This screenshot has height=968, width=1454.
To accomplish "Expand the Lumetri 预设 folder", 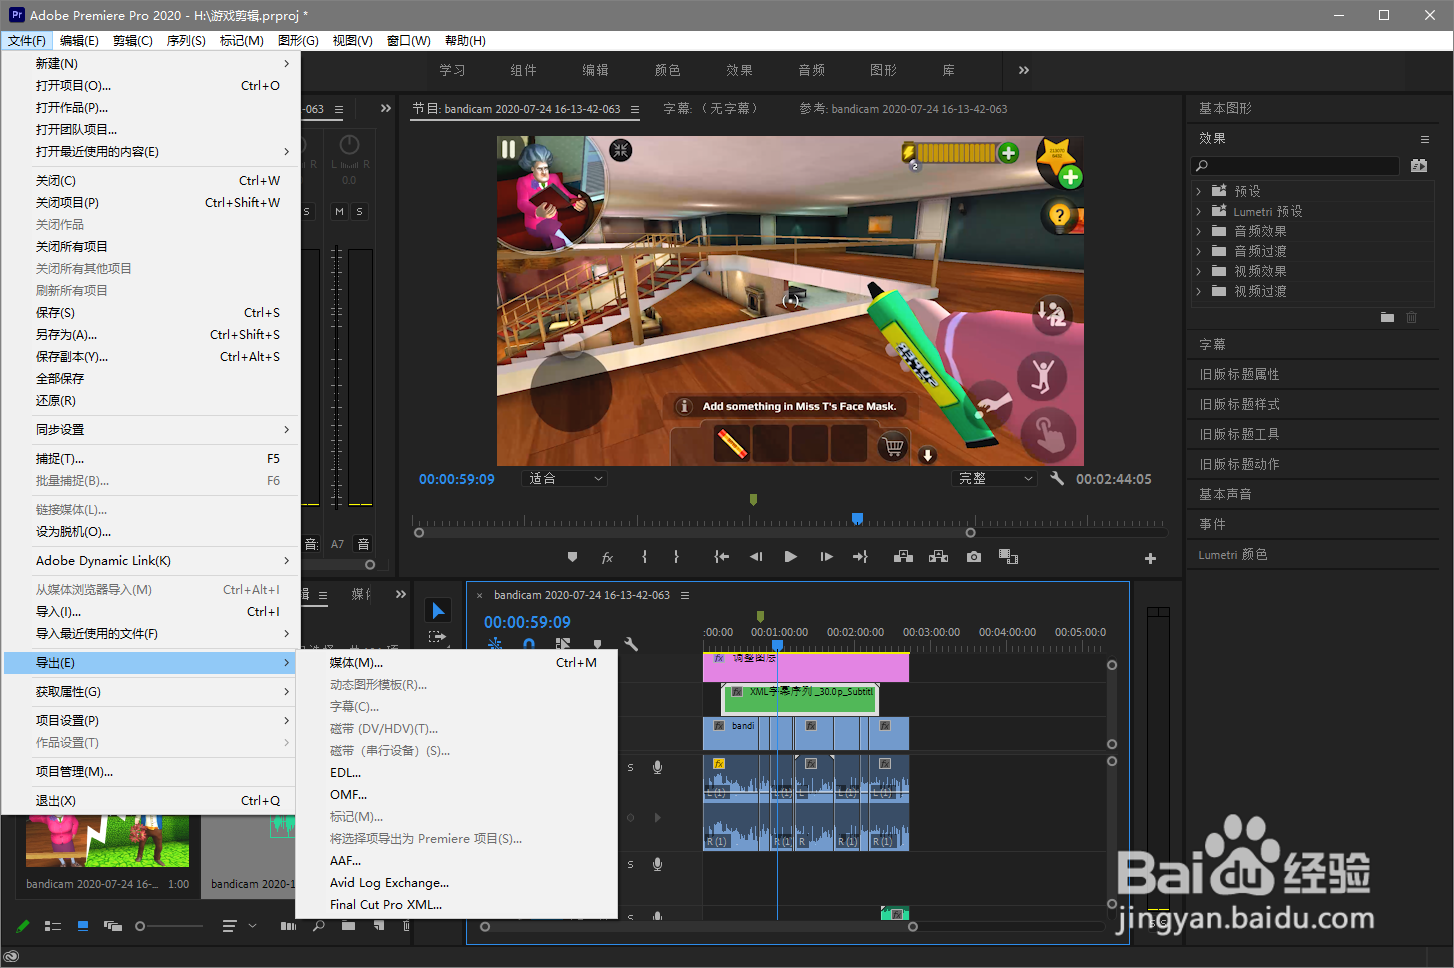I will point(1198,211).
